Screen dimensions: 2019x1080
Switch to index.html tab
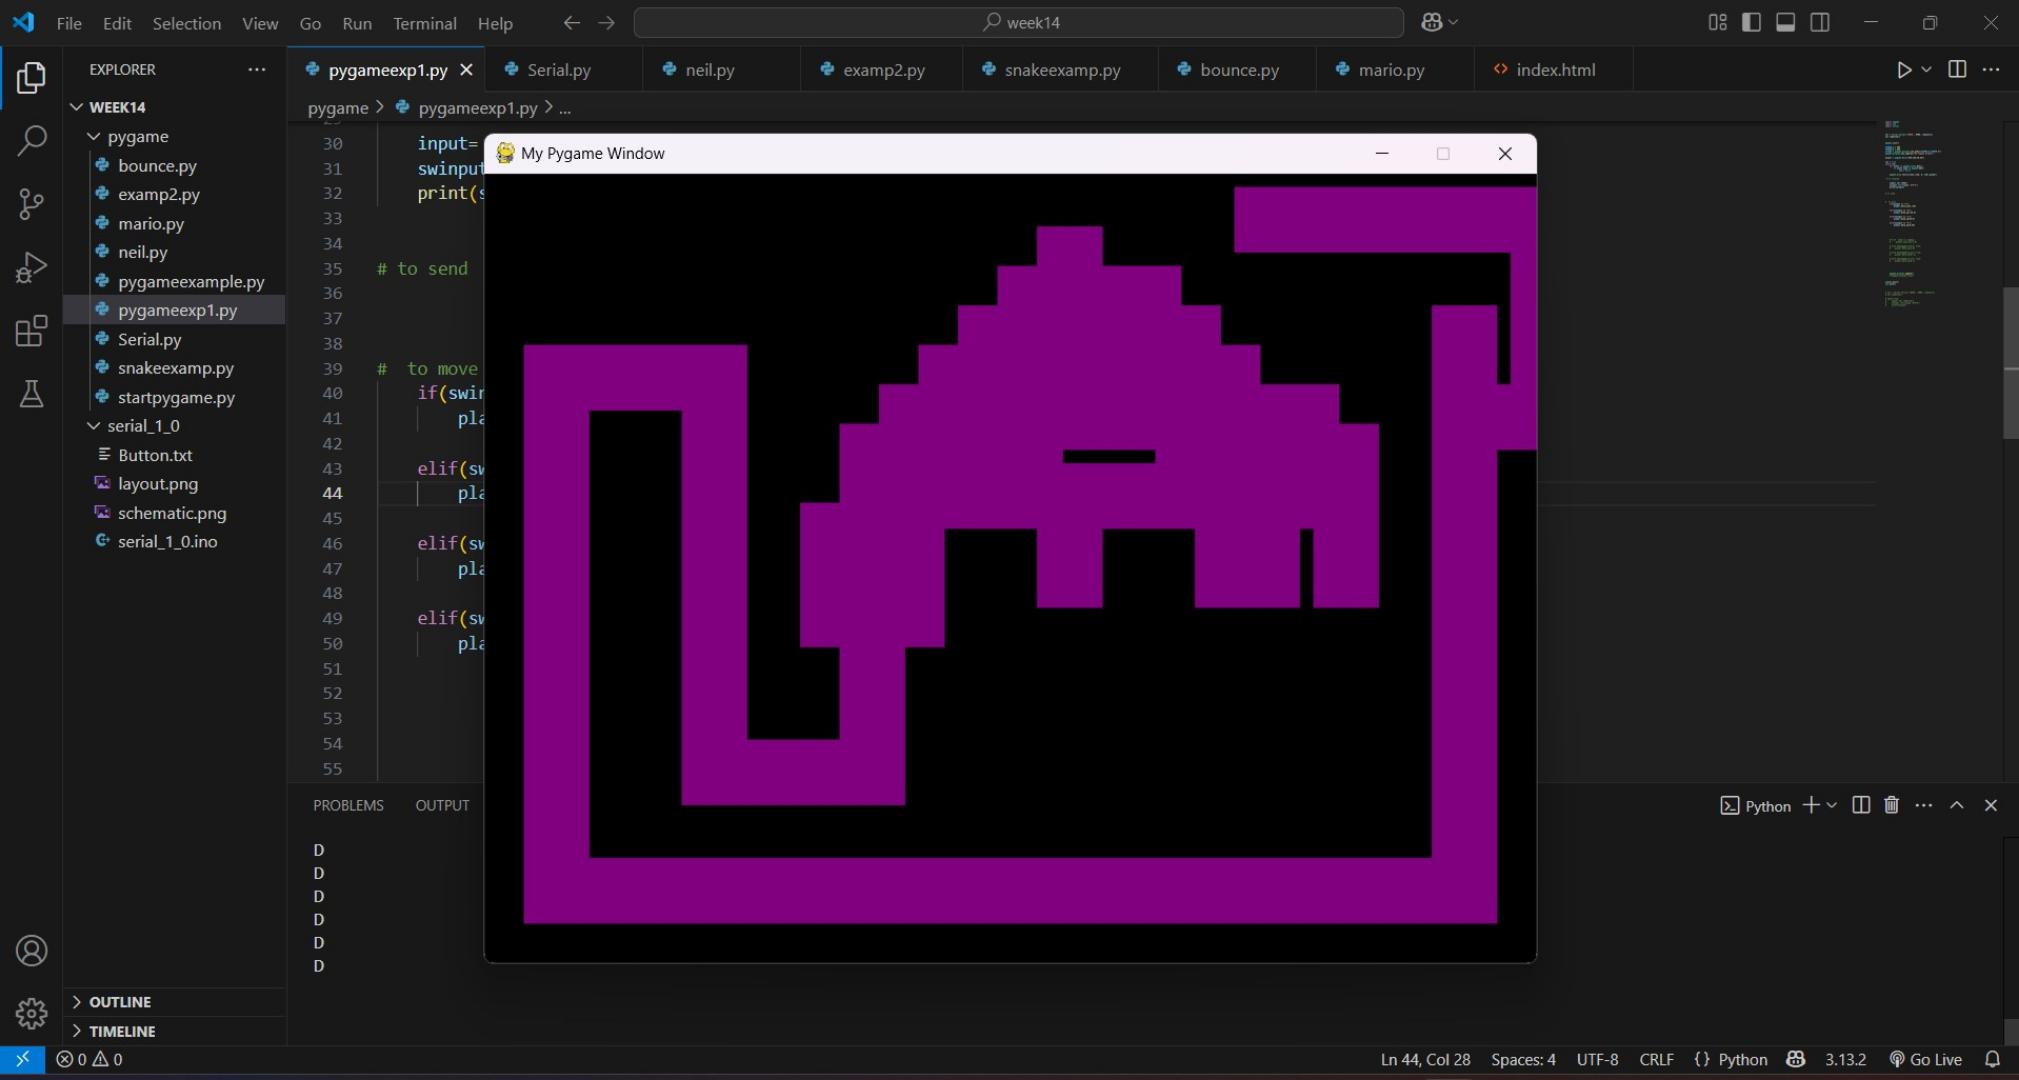[x=1555, y=70]
